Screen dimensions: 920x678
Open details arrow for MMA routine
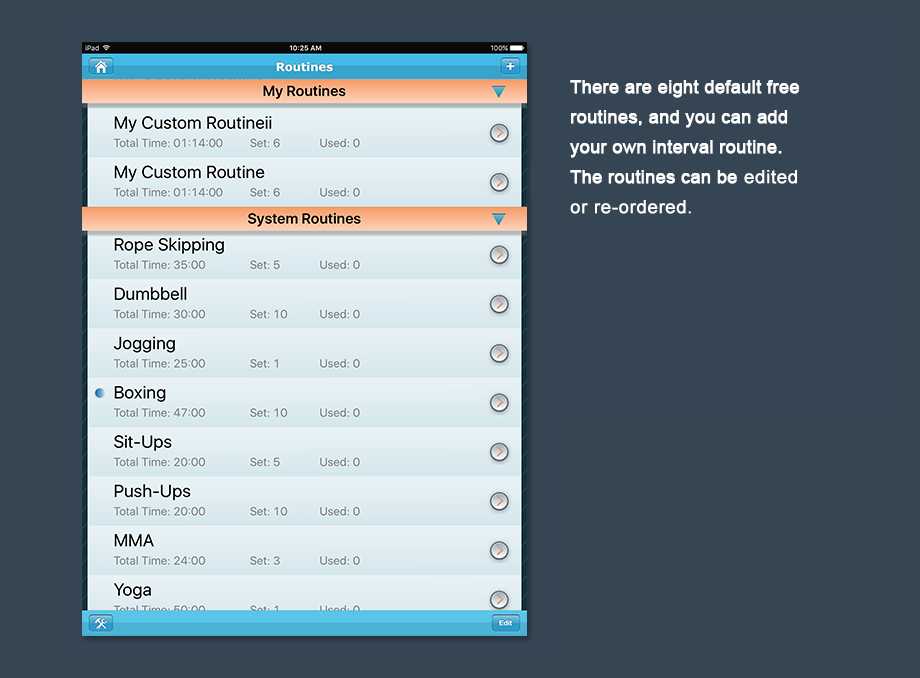(499, 550)
